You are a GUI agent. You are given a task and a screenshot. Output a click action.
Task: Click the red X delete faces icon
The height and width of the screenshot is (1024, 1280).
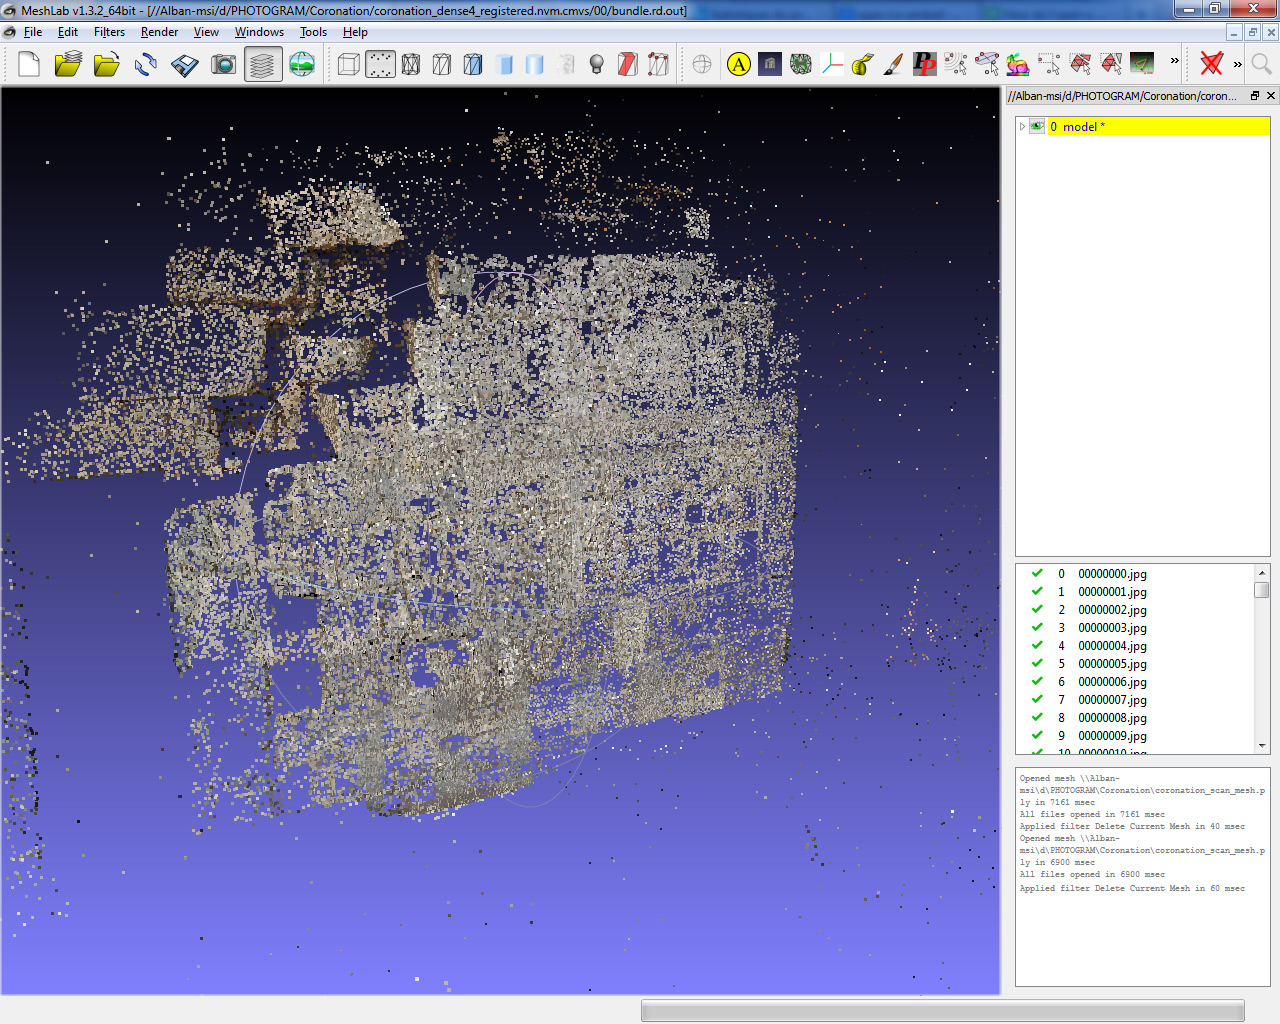1212,65
